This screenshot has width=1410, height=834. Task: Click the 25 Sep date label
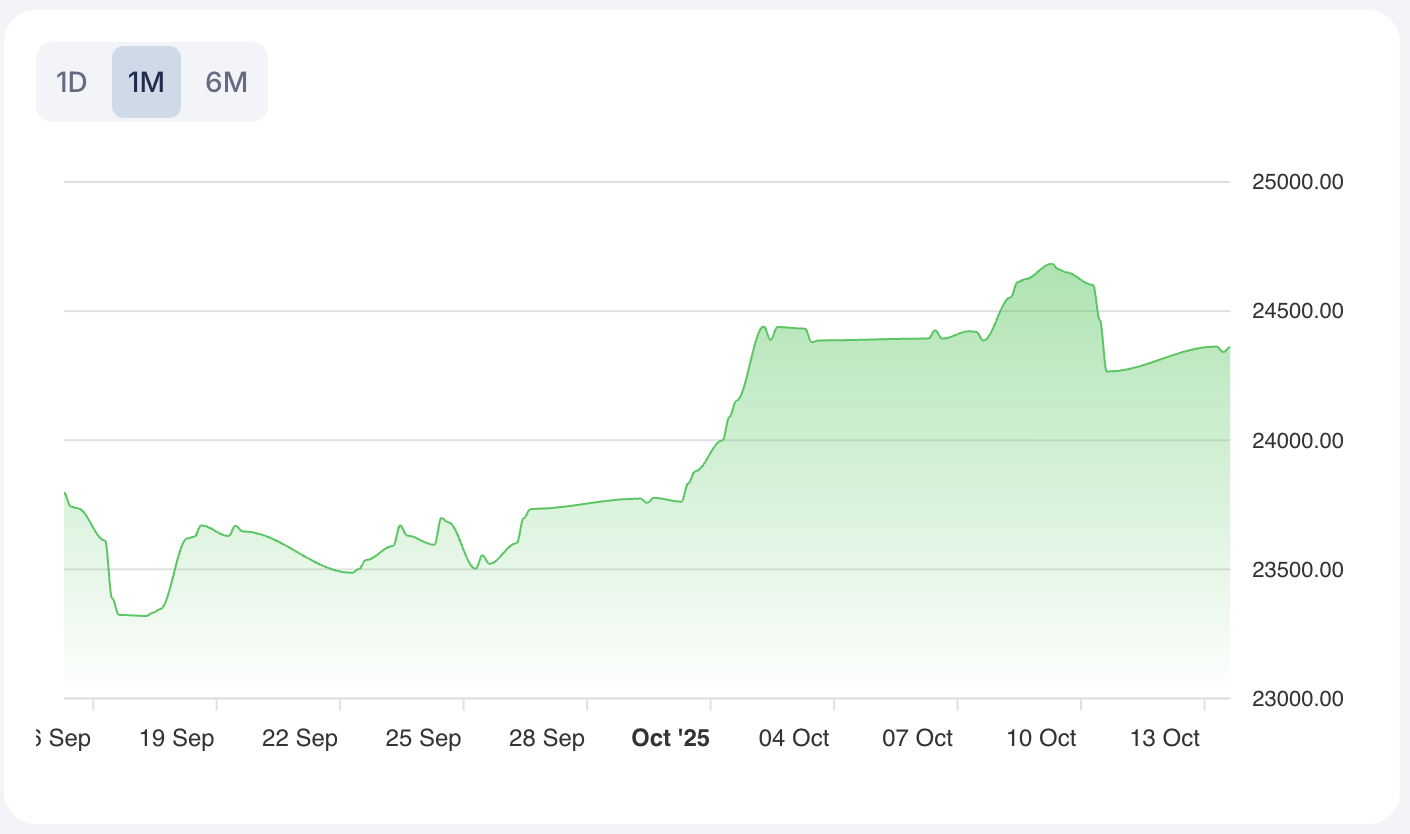click(x=423, y=739)
